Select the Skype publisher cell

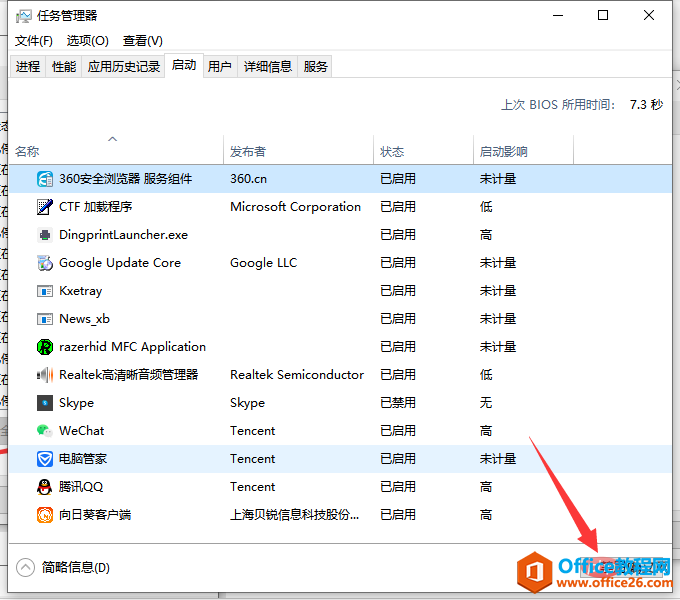pyautogui.click(x=247, y=403)
